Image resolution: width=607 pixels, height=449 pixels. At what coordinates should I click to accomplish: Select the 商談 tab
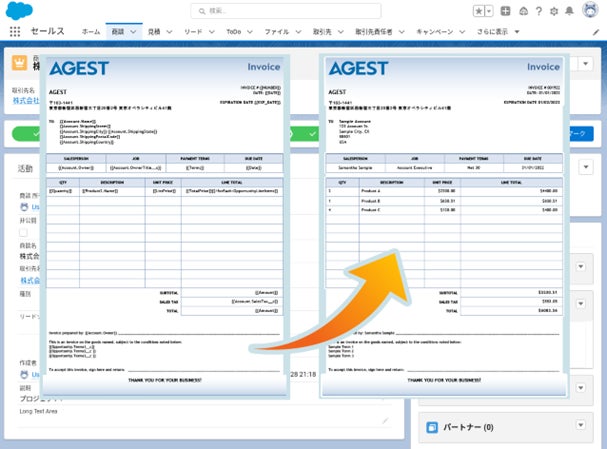point(118,32)
